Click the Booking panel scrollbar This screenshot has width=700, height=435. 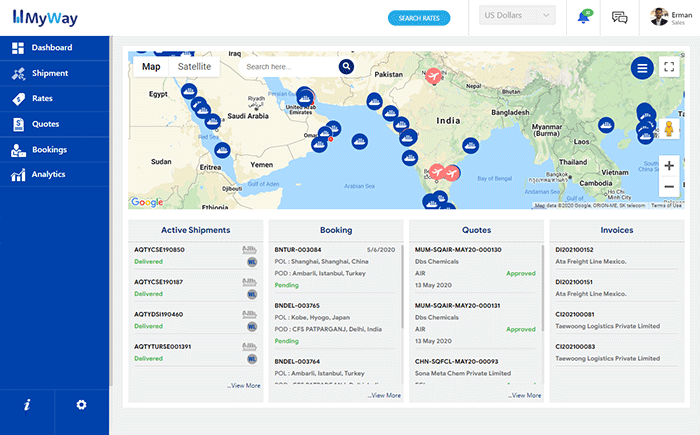click(x=402, y=286)
